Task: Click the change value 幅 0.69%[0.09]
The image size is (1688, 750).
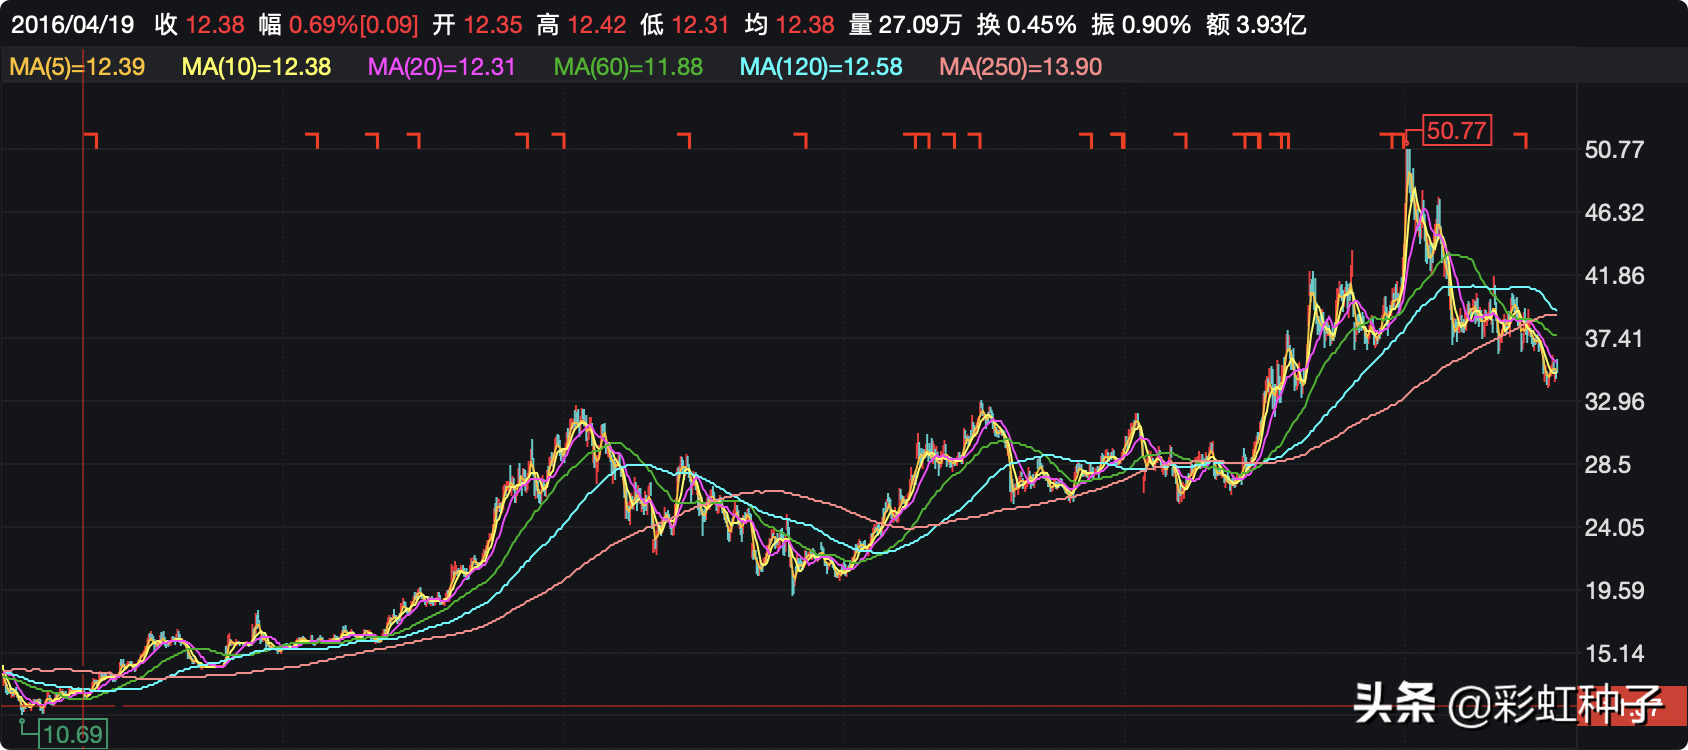Action: 339,25
